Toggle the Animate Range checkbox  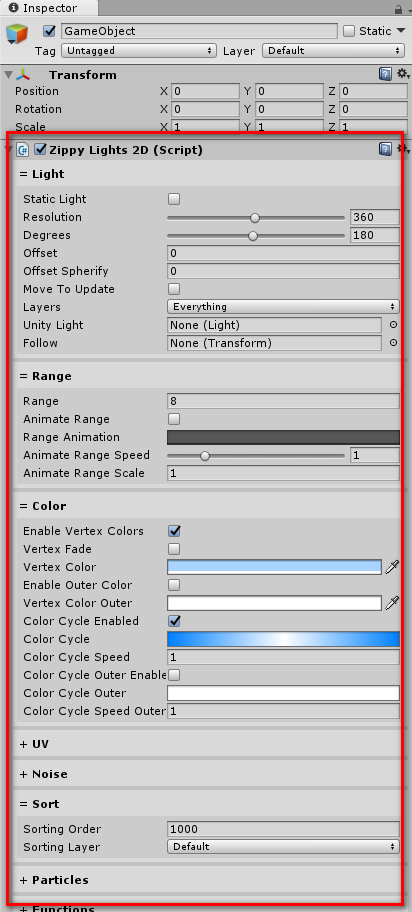pos(174,419)
